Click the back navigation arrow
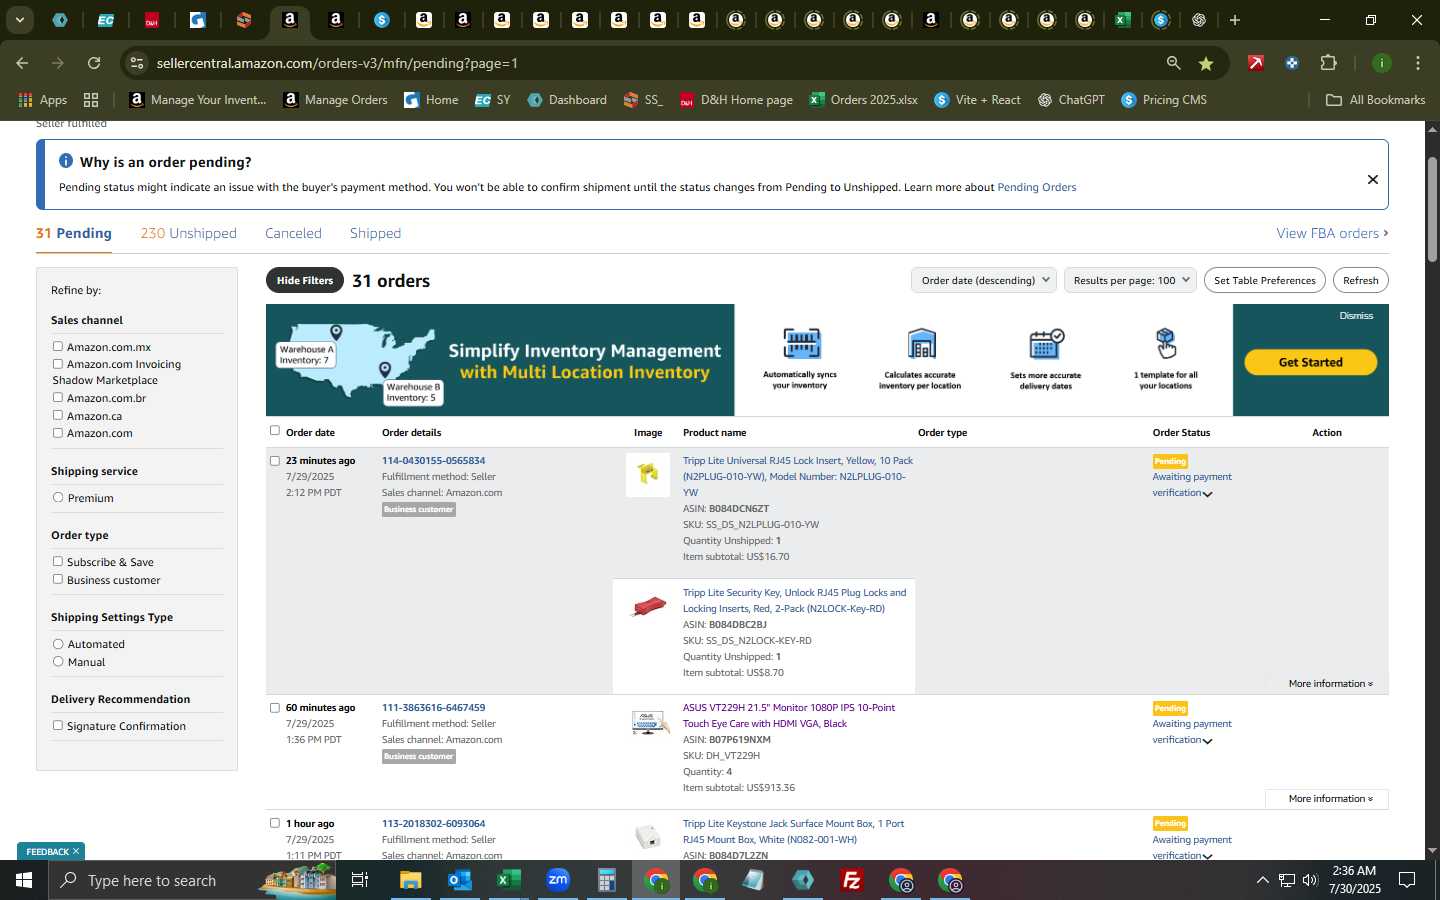1440x900 pixels. coord(22,63)
